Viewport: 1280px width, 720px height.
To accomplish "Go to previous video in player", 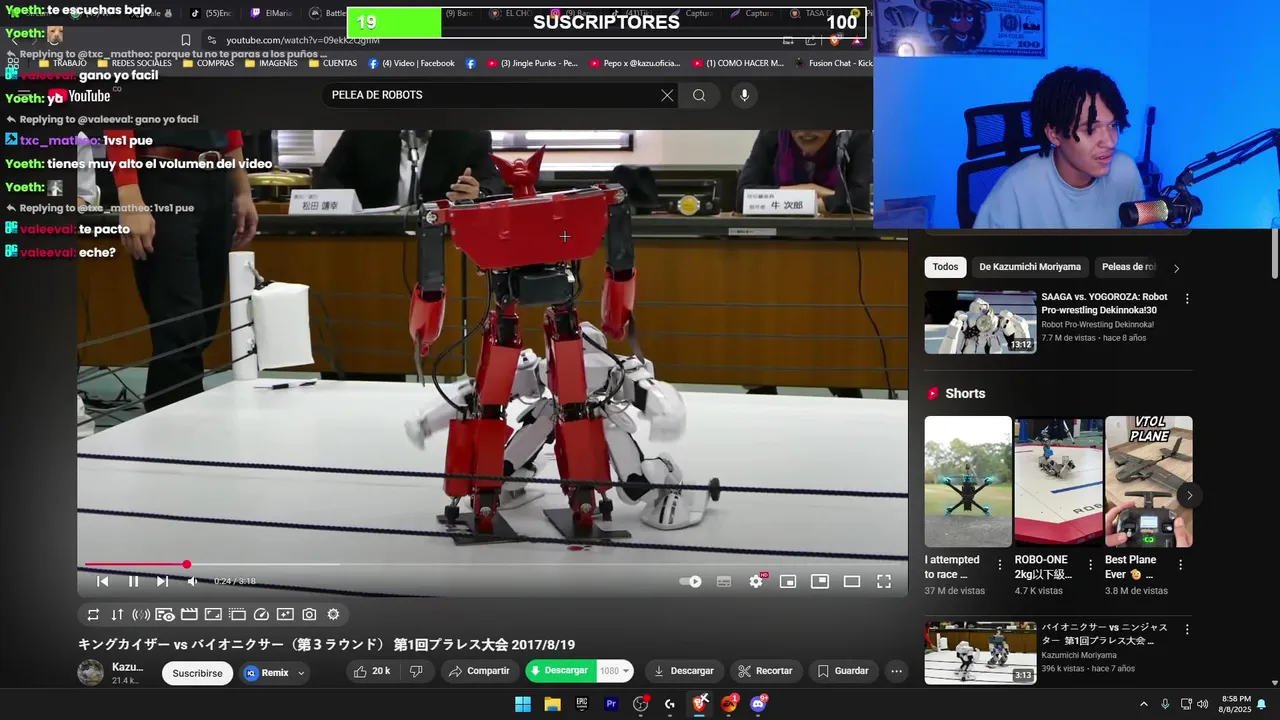I will [x=102, y=581].
